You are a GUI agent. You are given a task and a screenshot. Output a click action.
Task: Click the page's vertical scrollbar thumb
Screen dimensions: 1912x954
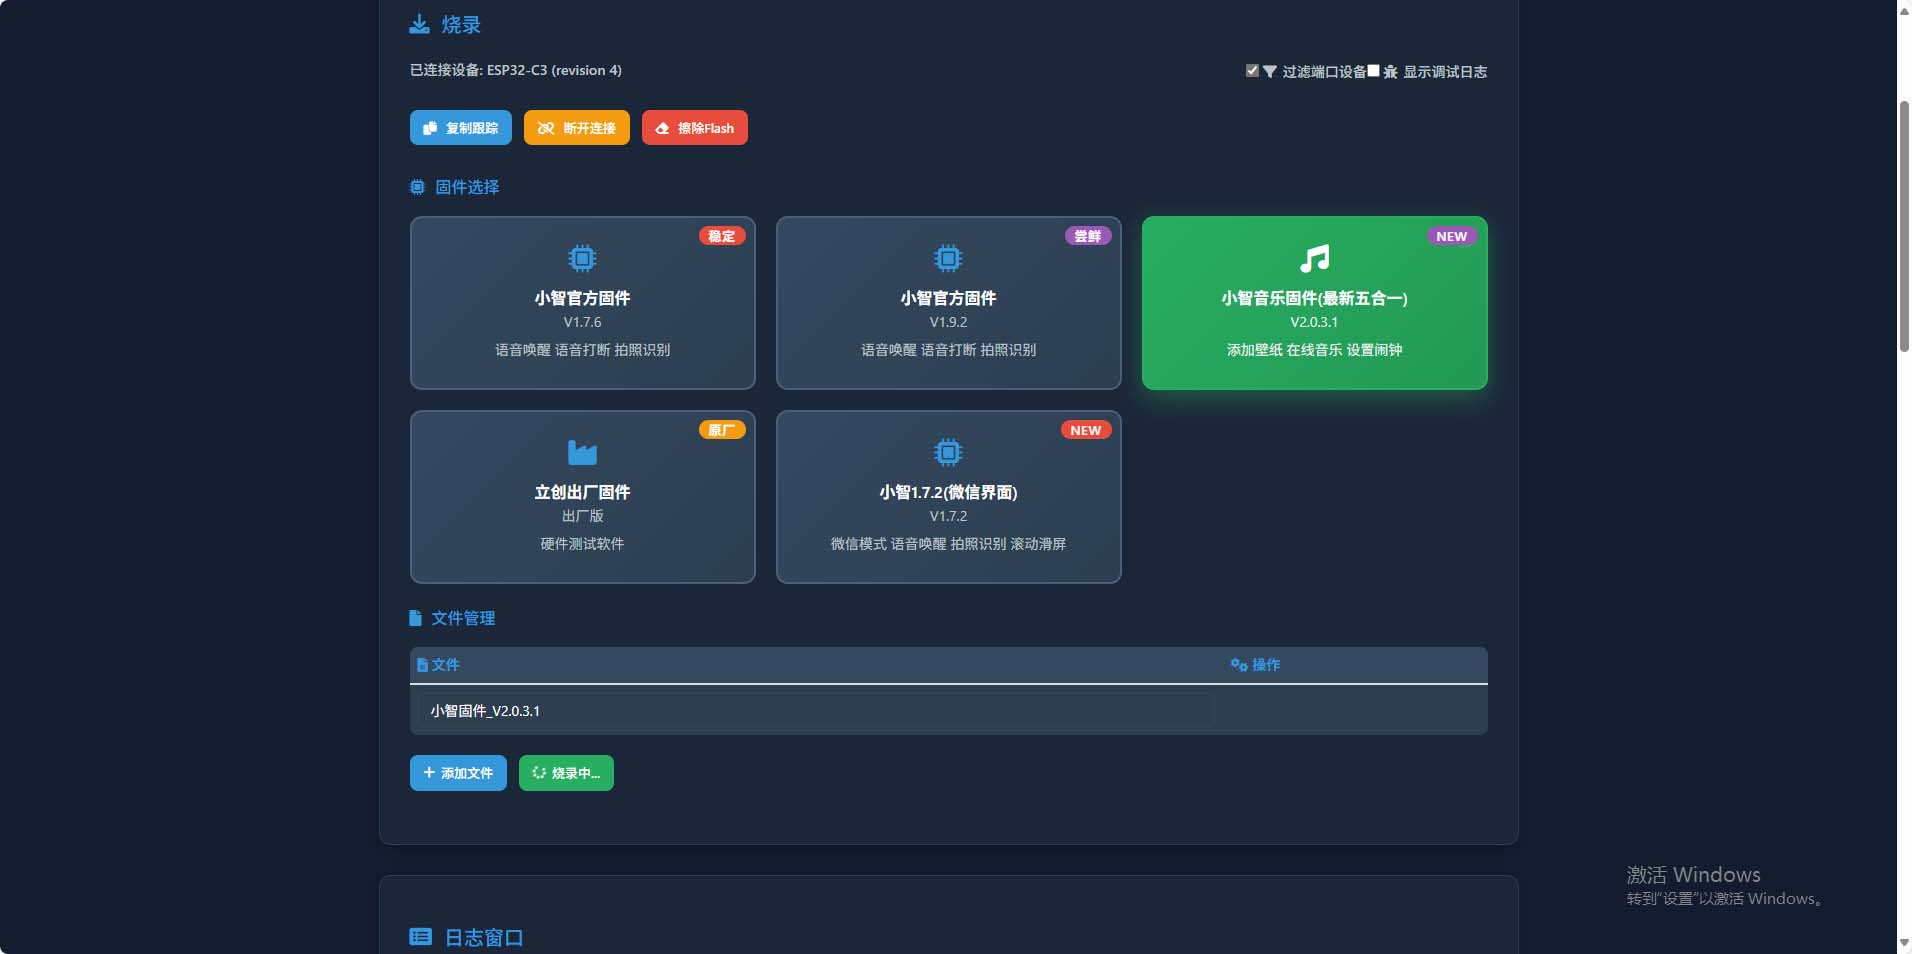point(1904,225)
